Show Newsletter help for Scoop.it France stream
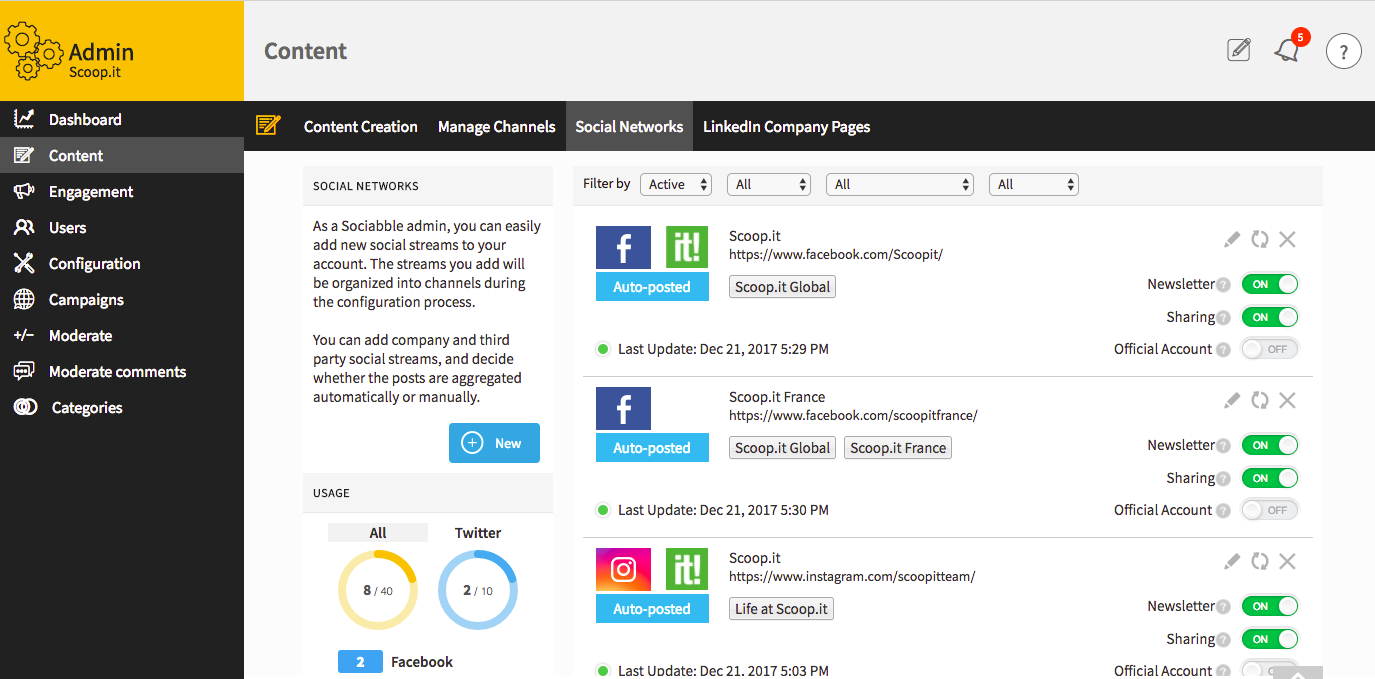The width and height of the screenshot is (1375, 679). click(1223, 446)
